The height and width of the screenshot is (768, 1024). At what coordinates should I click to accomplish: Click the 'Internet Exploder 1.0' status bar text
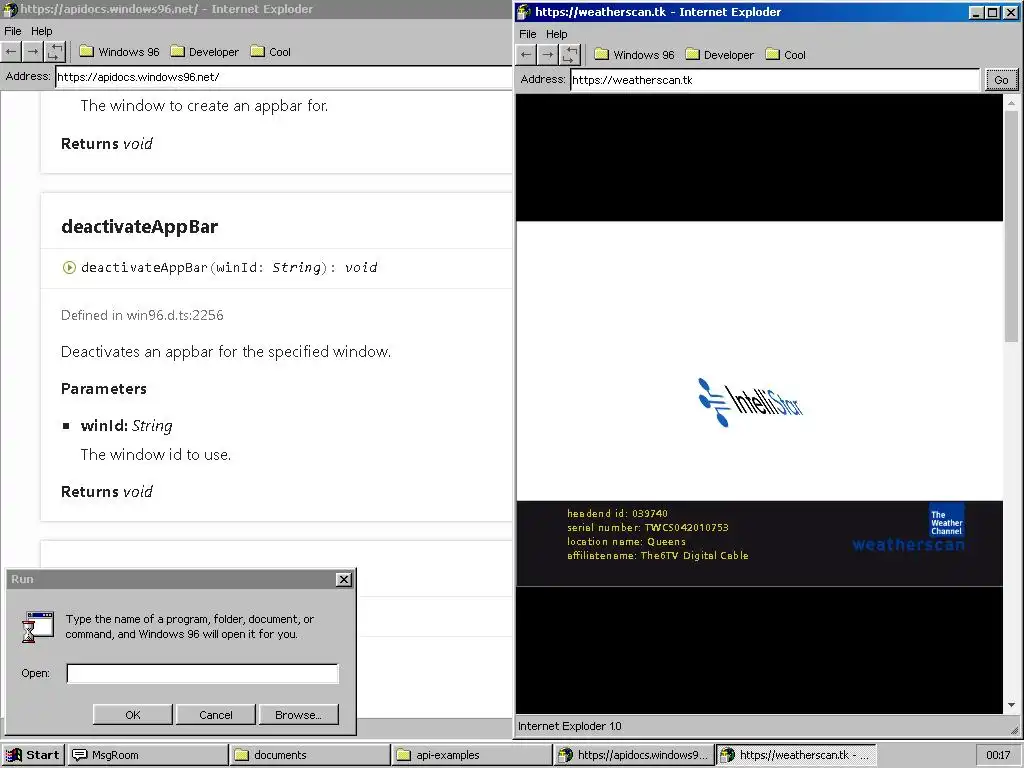point(569,726)
